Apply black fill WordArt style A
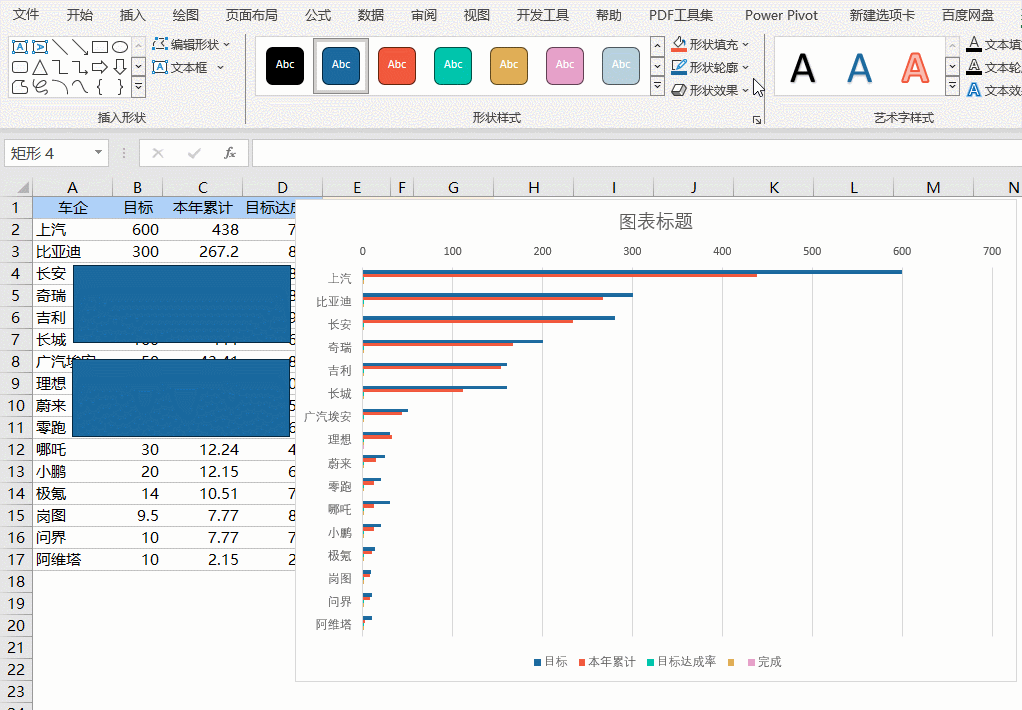The width and height of the screenshot is (1022, 710). coord(802,67)
